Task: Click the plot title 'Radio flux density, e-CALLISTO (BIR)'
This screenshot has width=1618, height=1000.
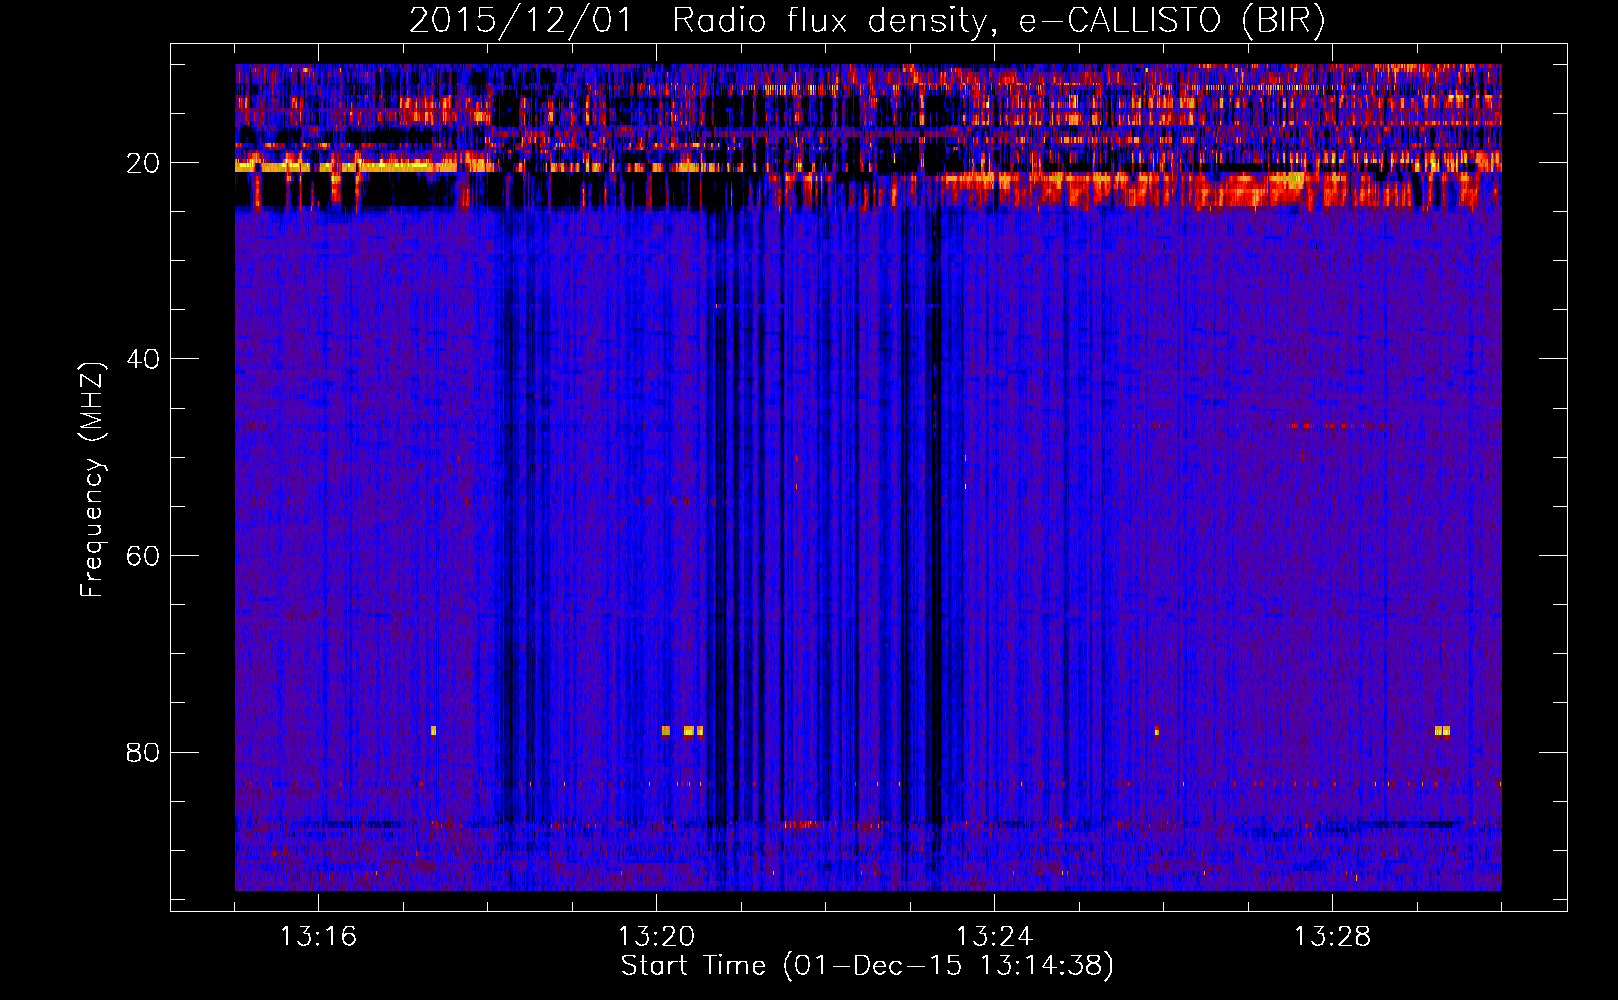Action: click(x=999, y=20)
